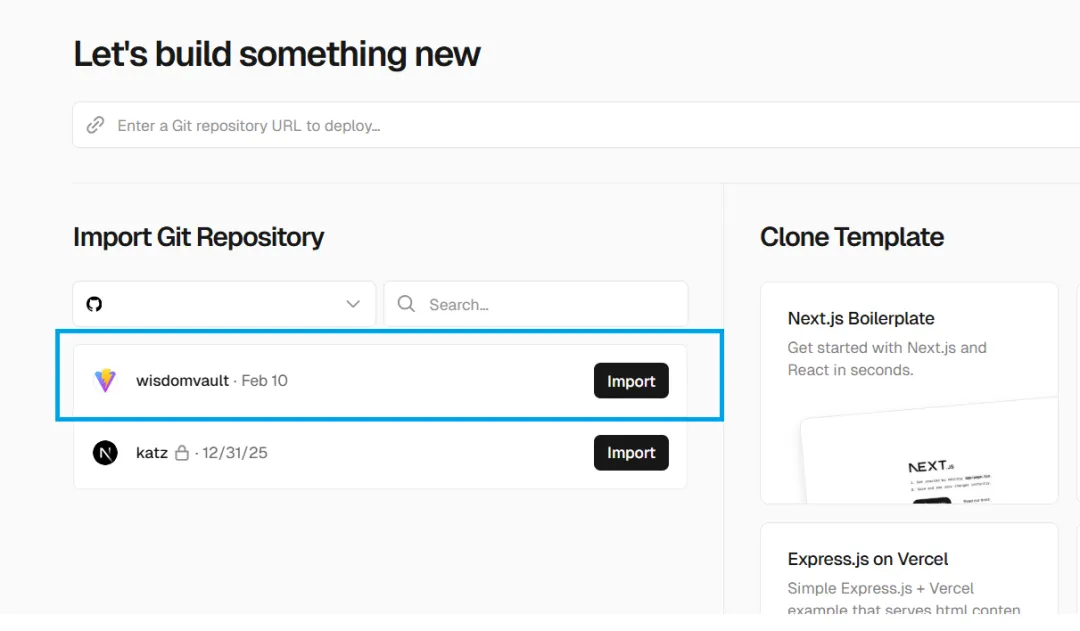The height and width of the screenshot is (631, 1080).
Task: Click the Feb 10 date on the wisdomvault row
Action: click(x=265, y=380)
